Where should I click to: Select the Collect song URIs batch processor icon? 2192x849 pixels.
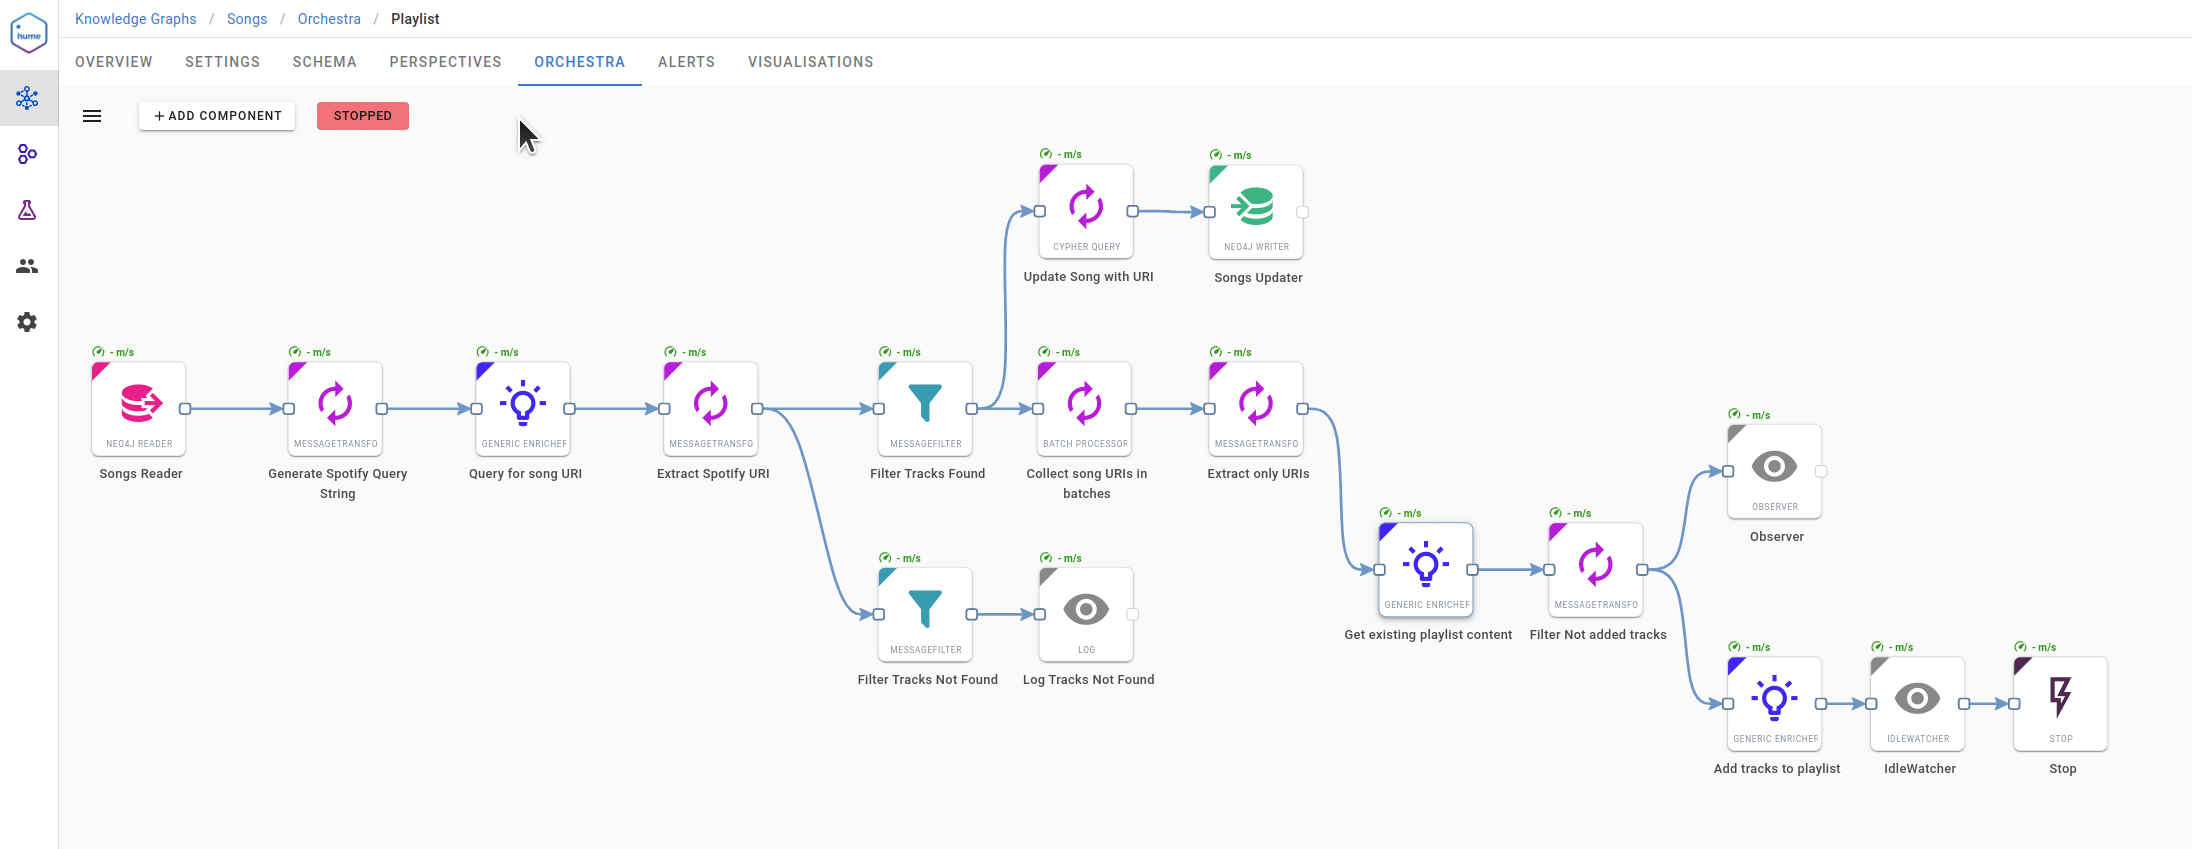1085,404
